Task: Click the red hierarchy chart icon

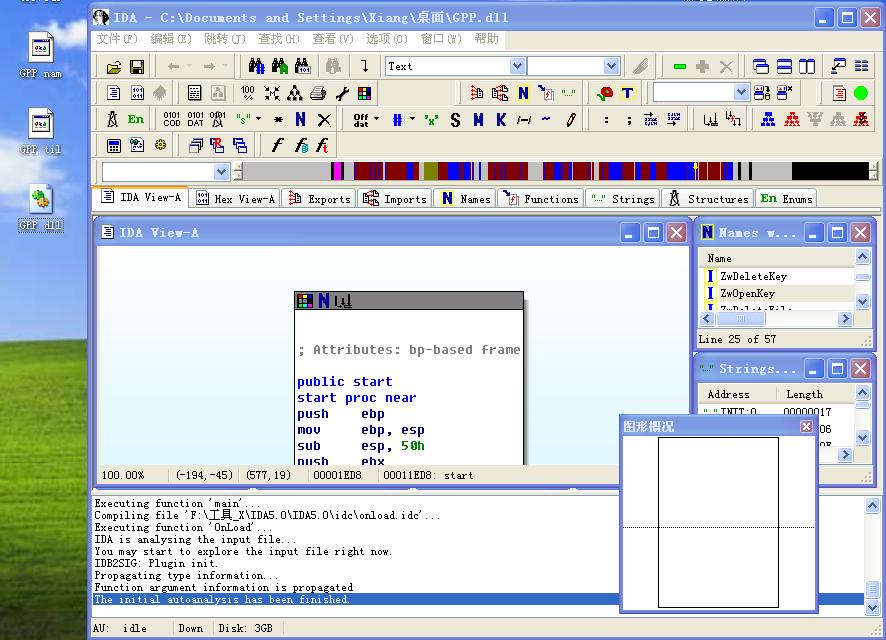Action: [792, 119]
